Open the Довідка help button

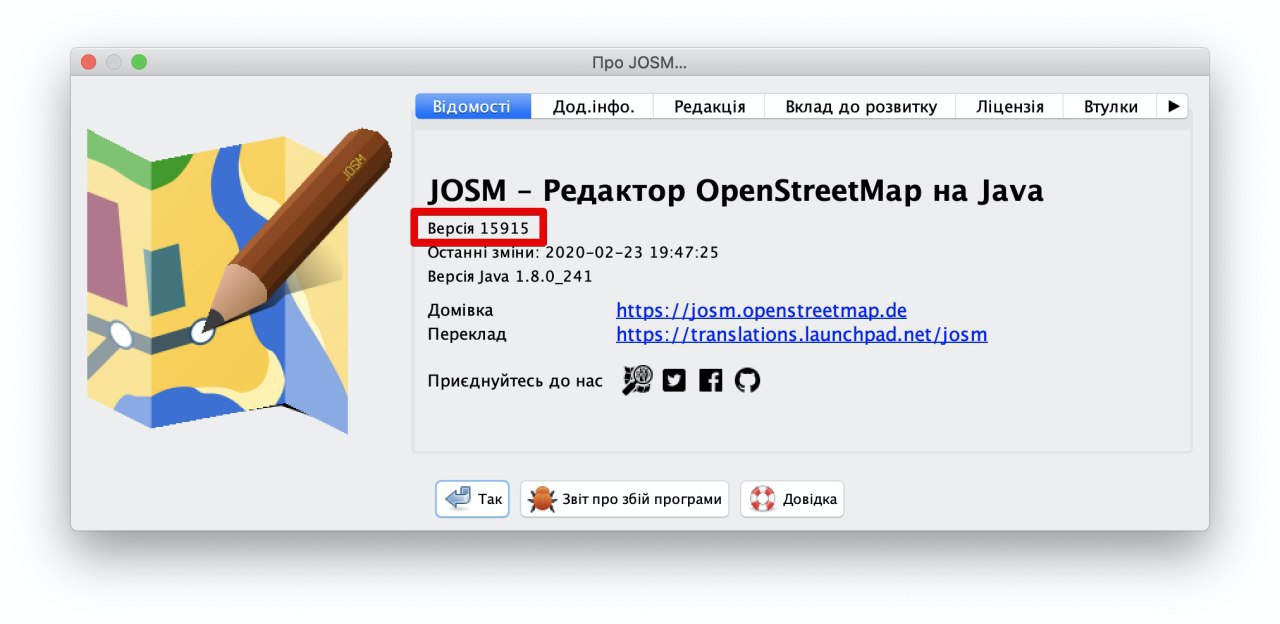pyautogui.click(x=792, y=499)
